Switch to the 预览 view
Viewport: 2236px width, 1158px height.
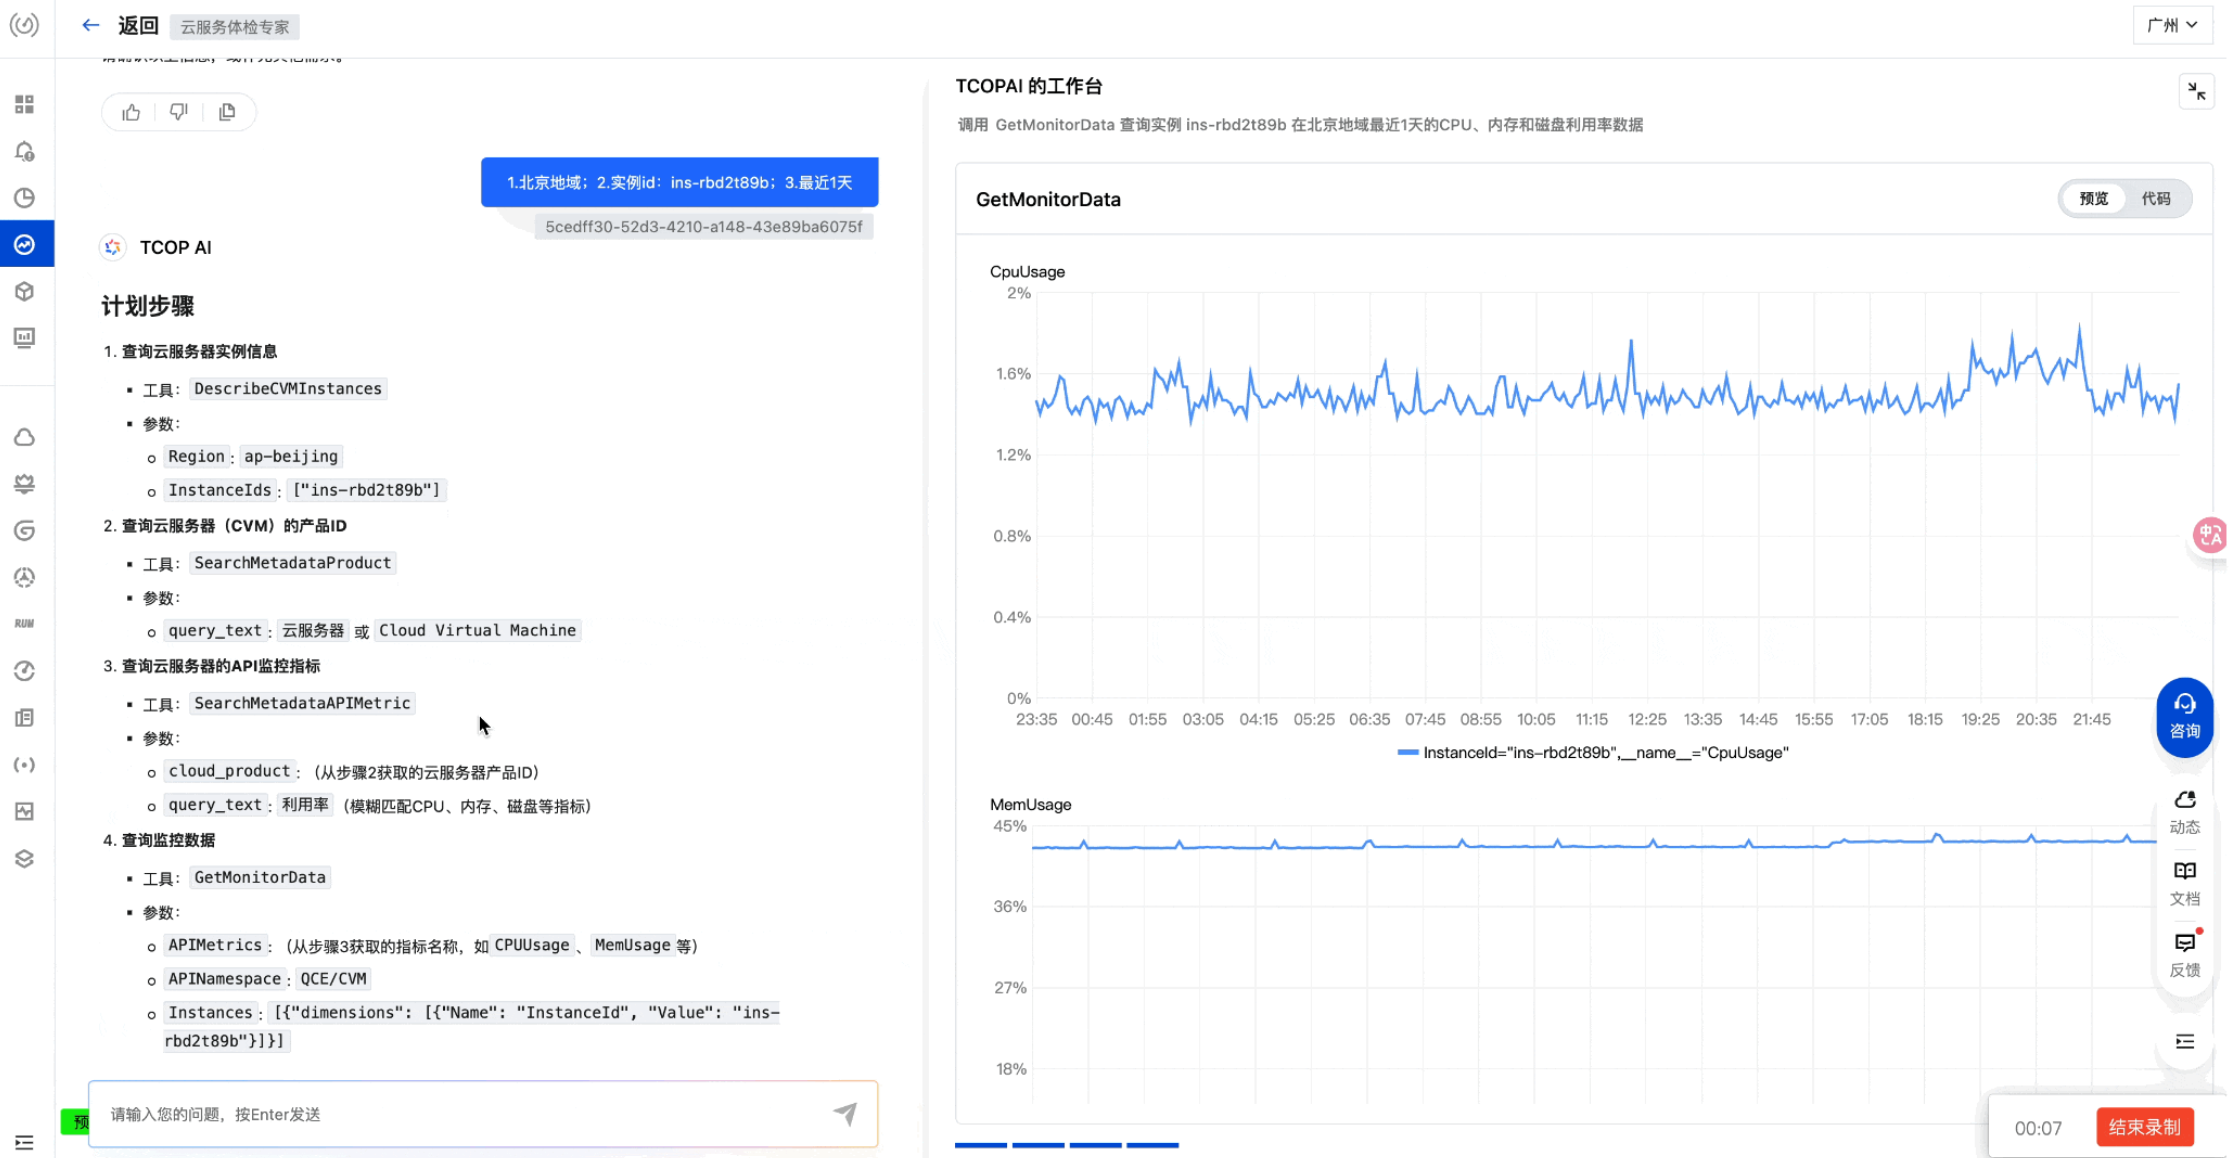[x=2093, y=199]
